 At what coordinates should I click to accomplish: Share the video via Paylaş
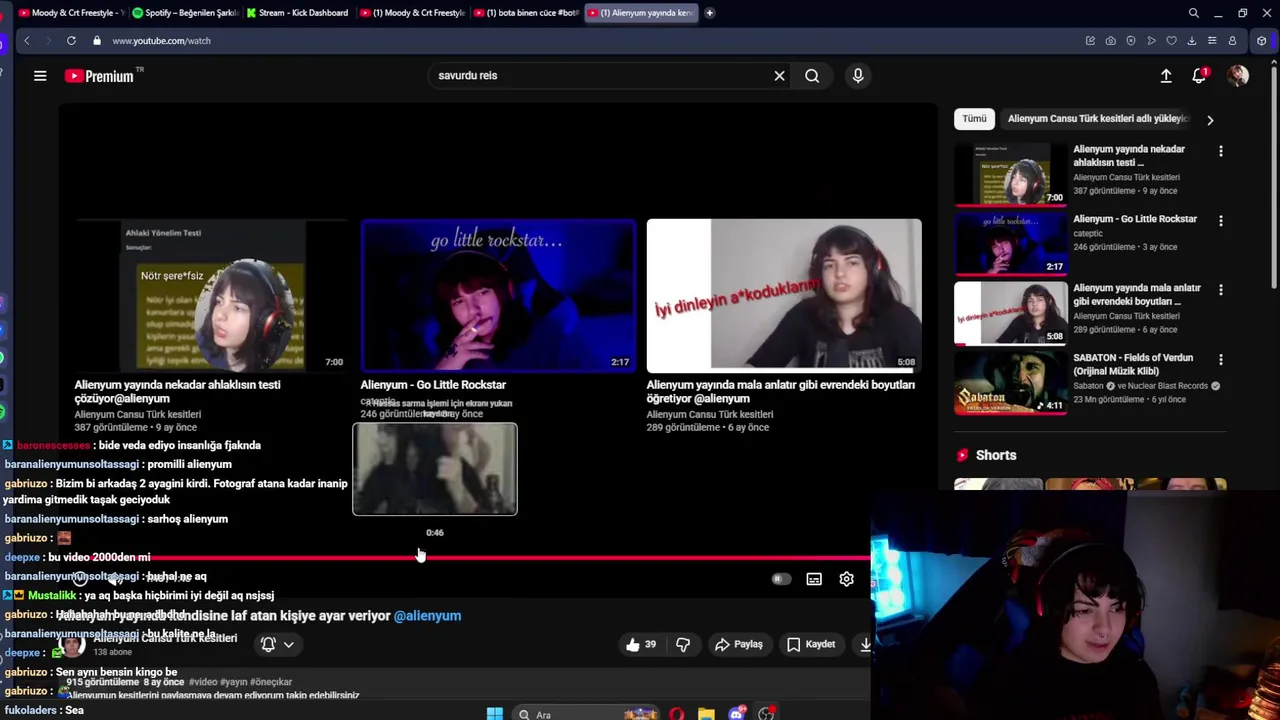[739, 644]
